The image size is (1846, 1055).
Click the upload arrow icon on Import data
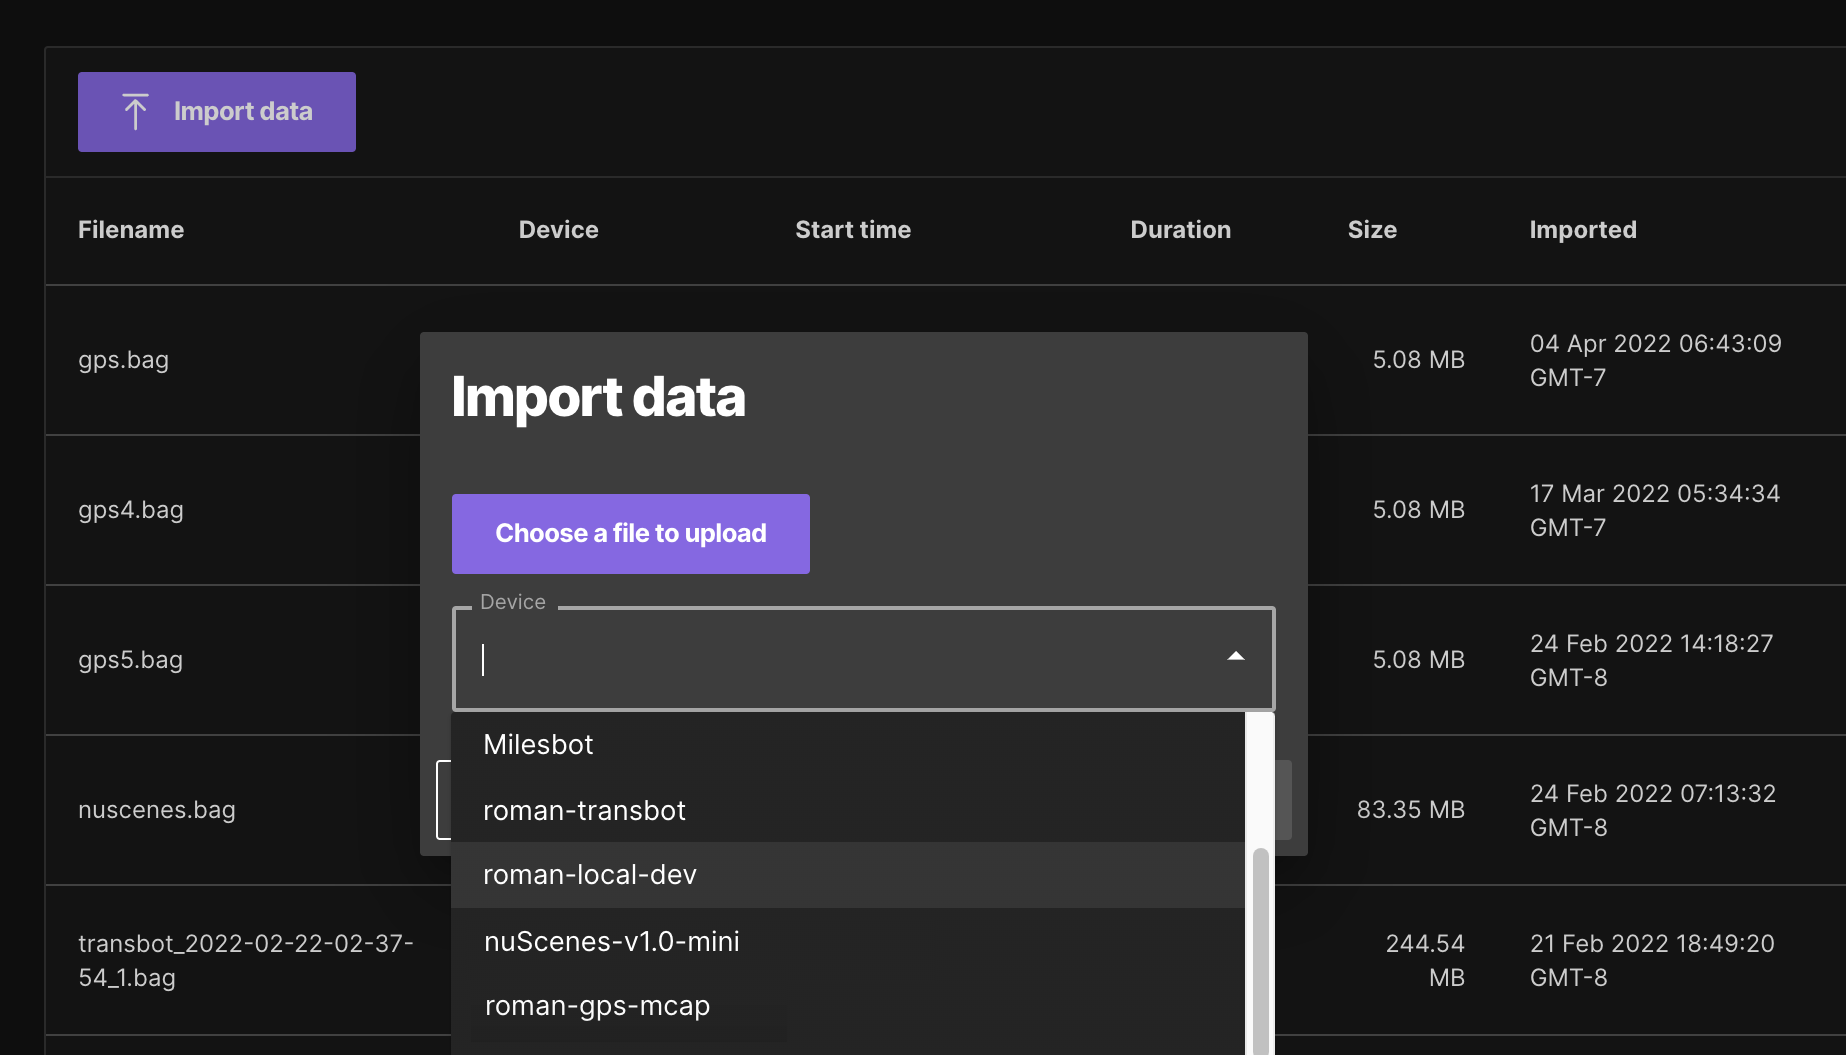click(135, 110)
